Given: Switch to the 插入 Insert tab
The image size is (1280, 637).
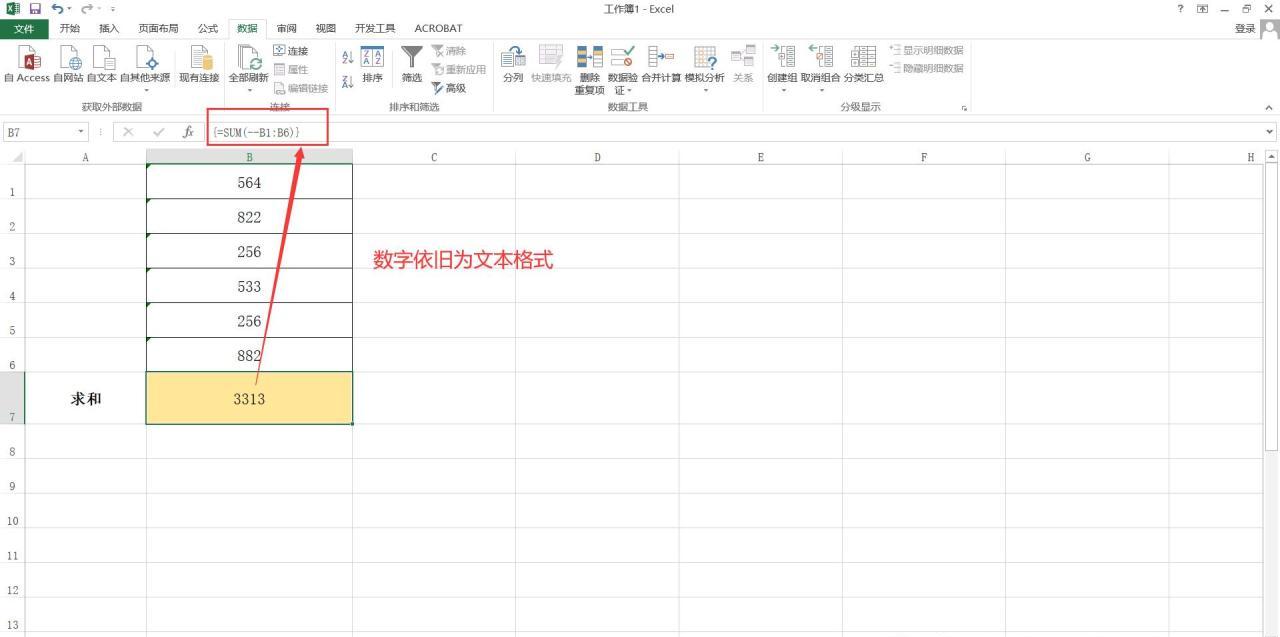Looking at the screenshot, I should click(109, 28).
